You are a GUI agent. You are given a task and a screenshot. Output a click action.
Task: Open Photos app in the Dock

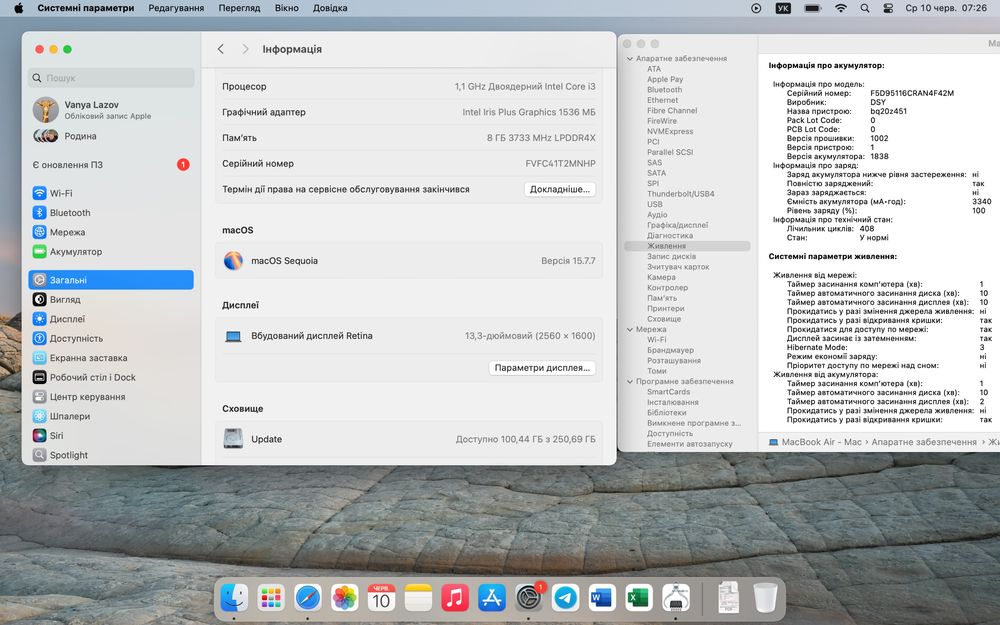coord(344,598)
